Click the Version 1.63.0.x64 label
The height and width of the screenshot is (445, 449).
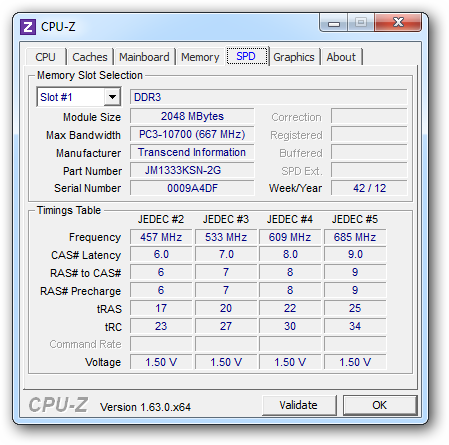tap(145, 407)
